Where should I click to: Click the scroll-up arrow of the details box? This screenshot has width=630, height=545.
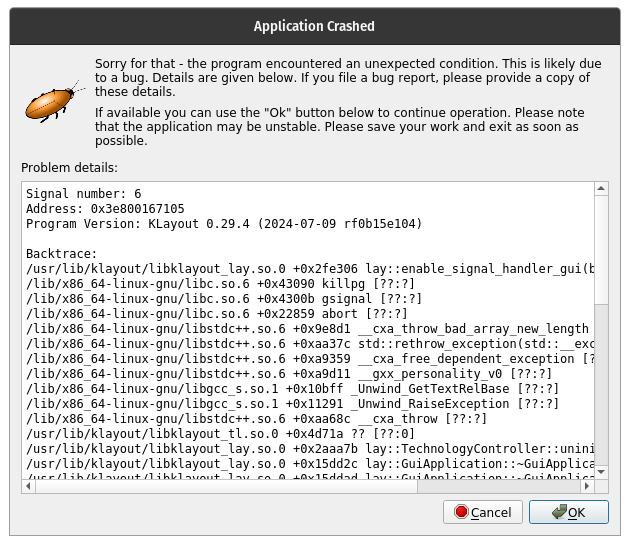[601, 188]
